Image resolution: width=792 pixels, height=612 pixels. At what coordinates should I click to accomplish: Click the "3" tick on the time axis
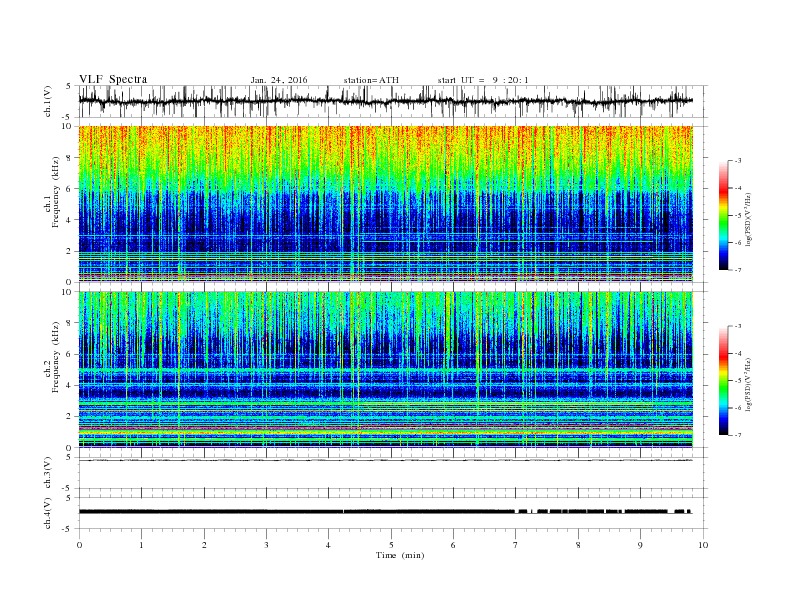coord(266,545)
